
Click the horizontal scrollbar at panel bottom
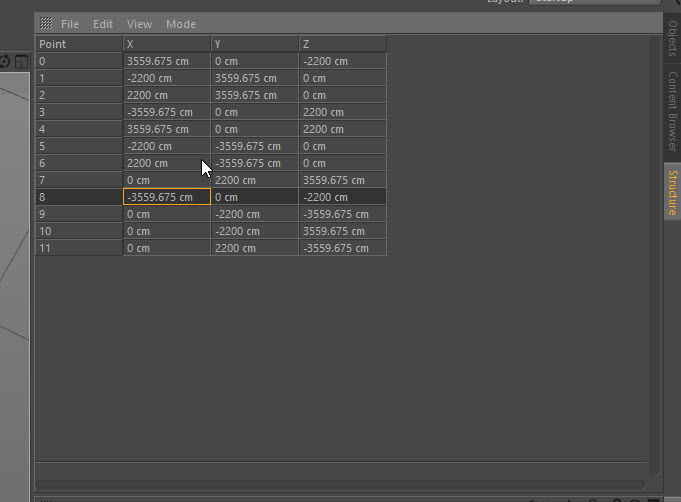click(340, 485)
